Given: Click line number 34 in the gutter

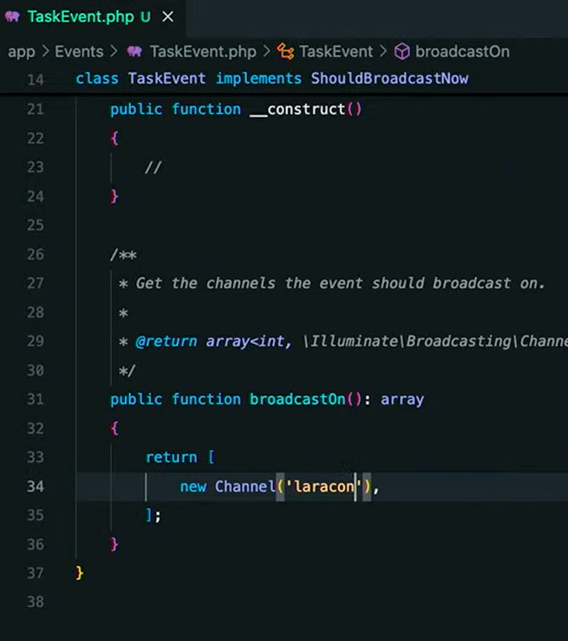Looking at the screenshot, I should [35, 486].
